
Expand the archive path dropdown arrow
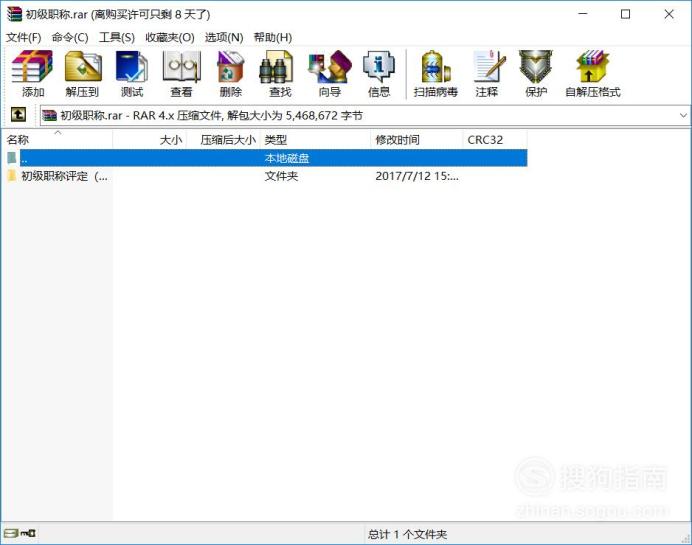coord(683,116)
